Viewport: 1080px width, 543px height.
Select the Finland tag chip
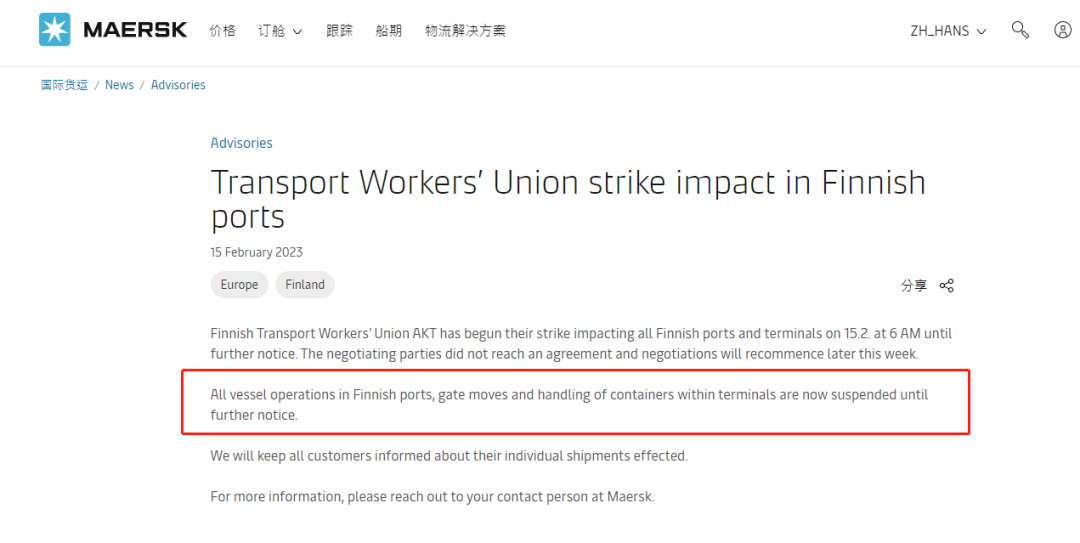click(304, 285)
